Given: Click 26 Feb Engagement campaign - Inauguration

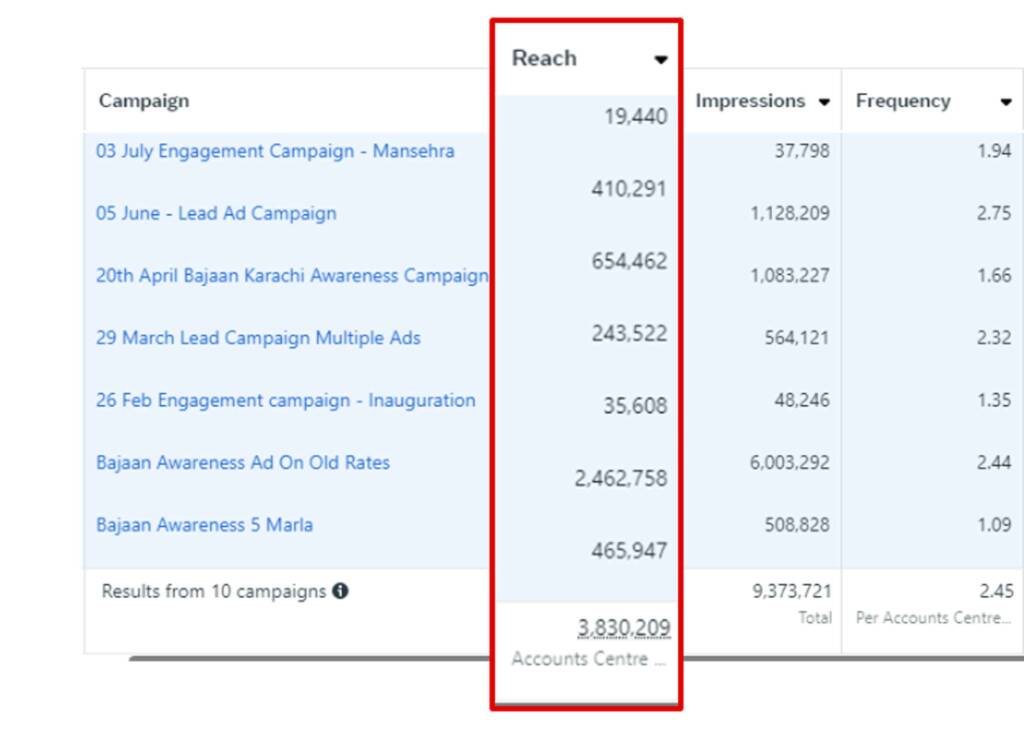Looking at the screenshot, I should (285, 400).
